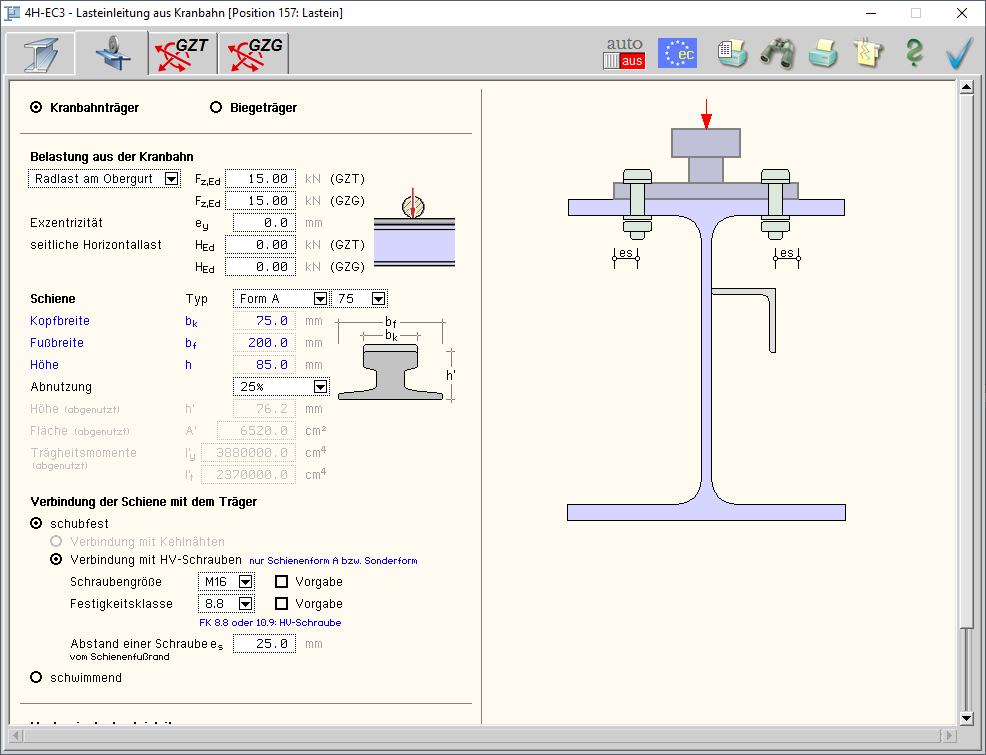Screen dimensions: 986x755
Task: Click the Exzentrizität e_y input field
Action: coord(263,223)
